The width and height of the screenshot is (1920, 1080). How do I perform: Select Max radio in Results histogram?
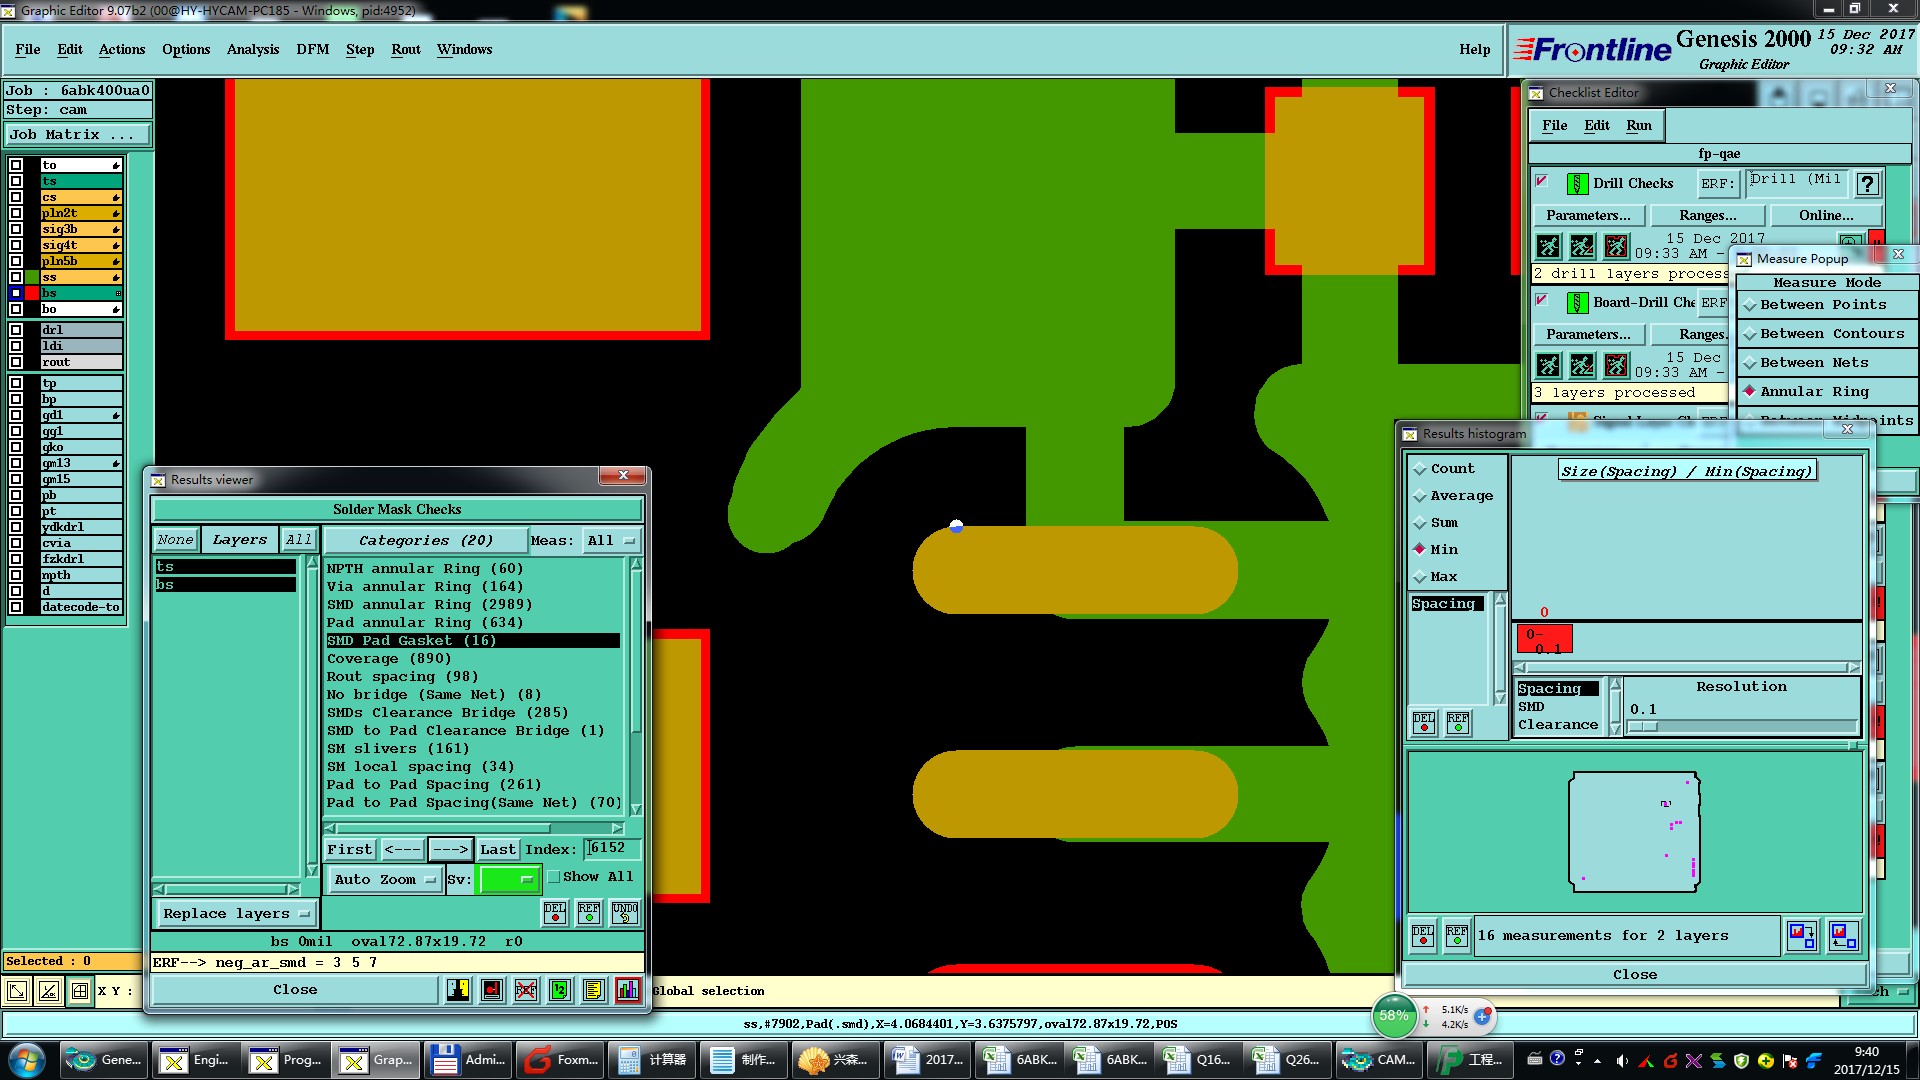(x=1435, y=577)
